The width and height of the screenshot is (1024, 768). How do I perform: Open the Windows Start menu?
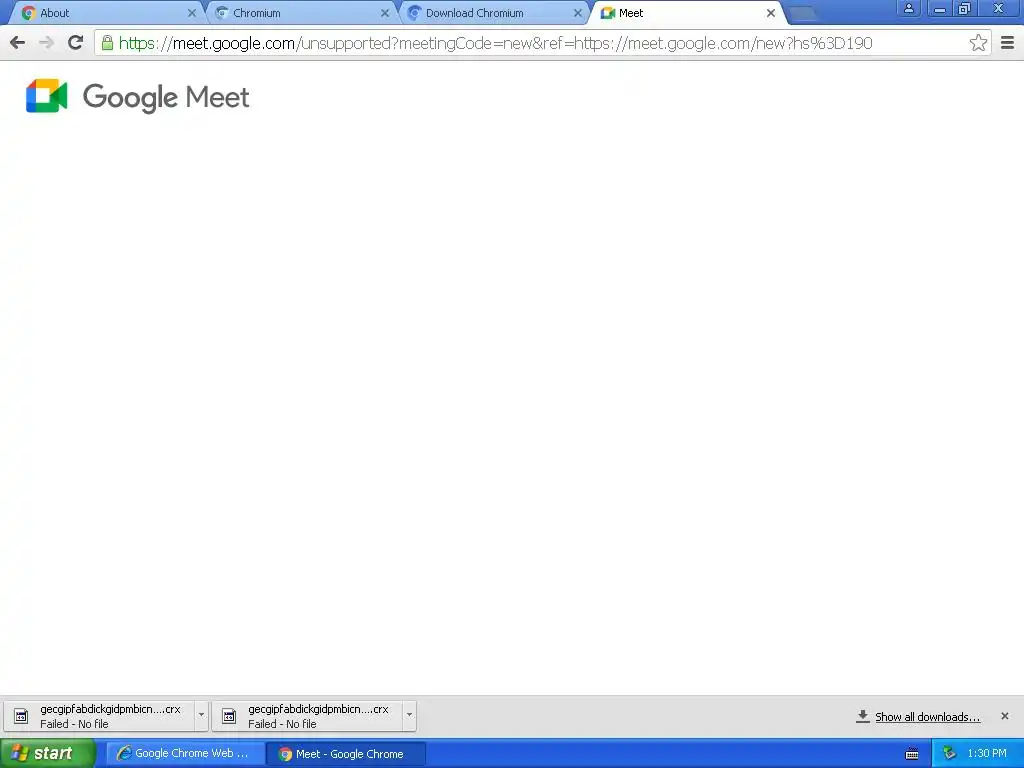click(48, 753)
